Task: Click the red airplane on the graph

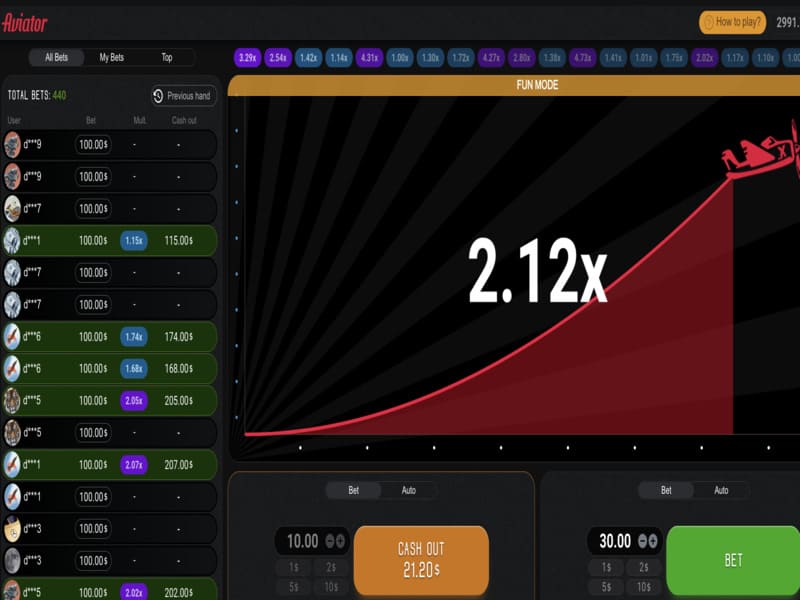Action: point(760,152)
